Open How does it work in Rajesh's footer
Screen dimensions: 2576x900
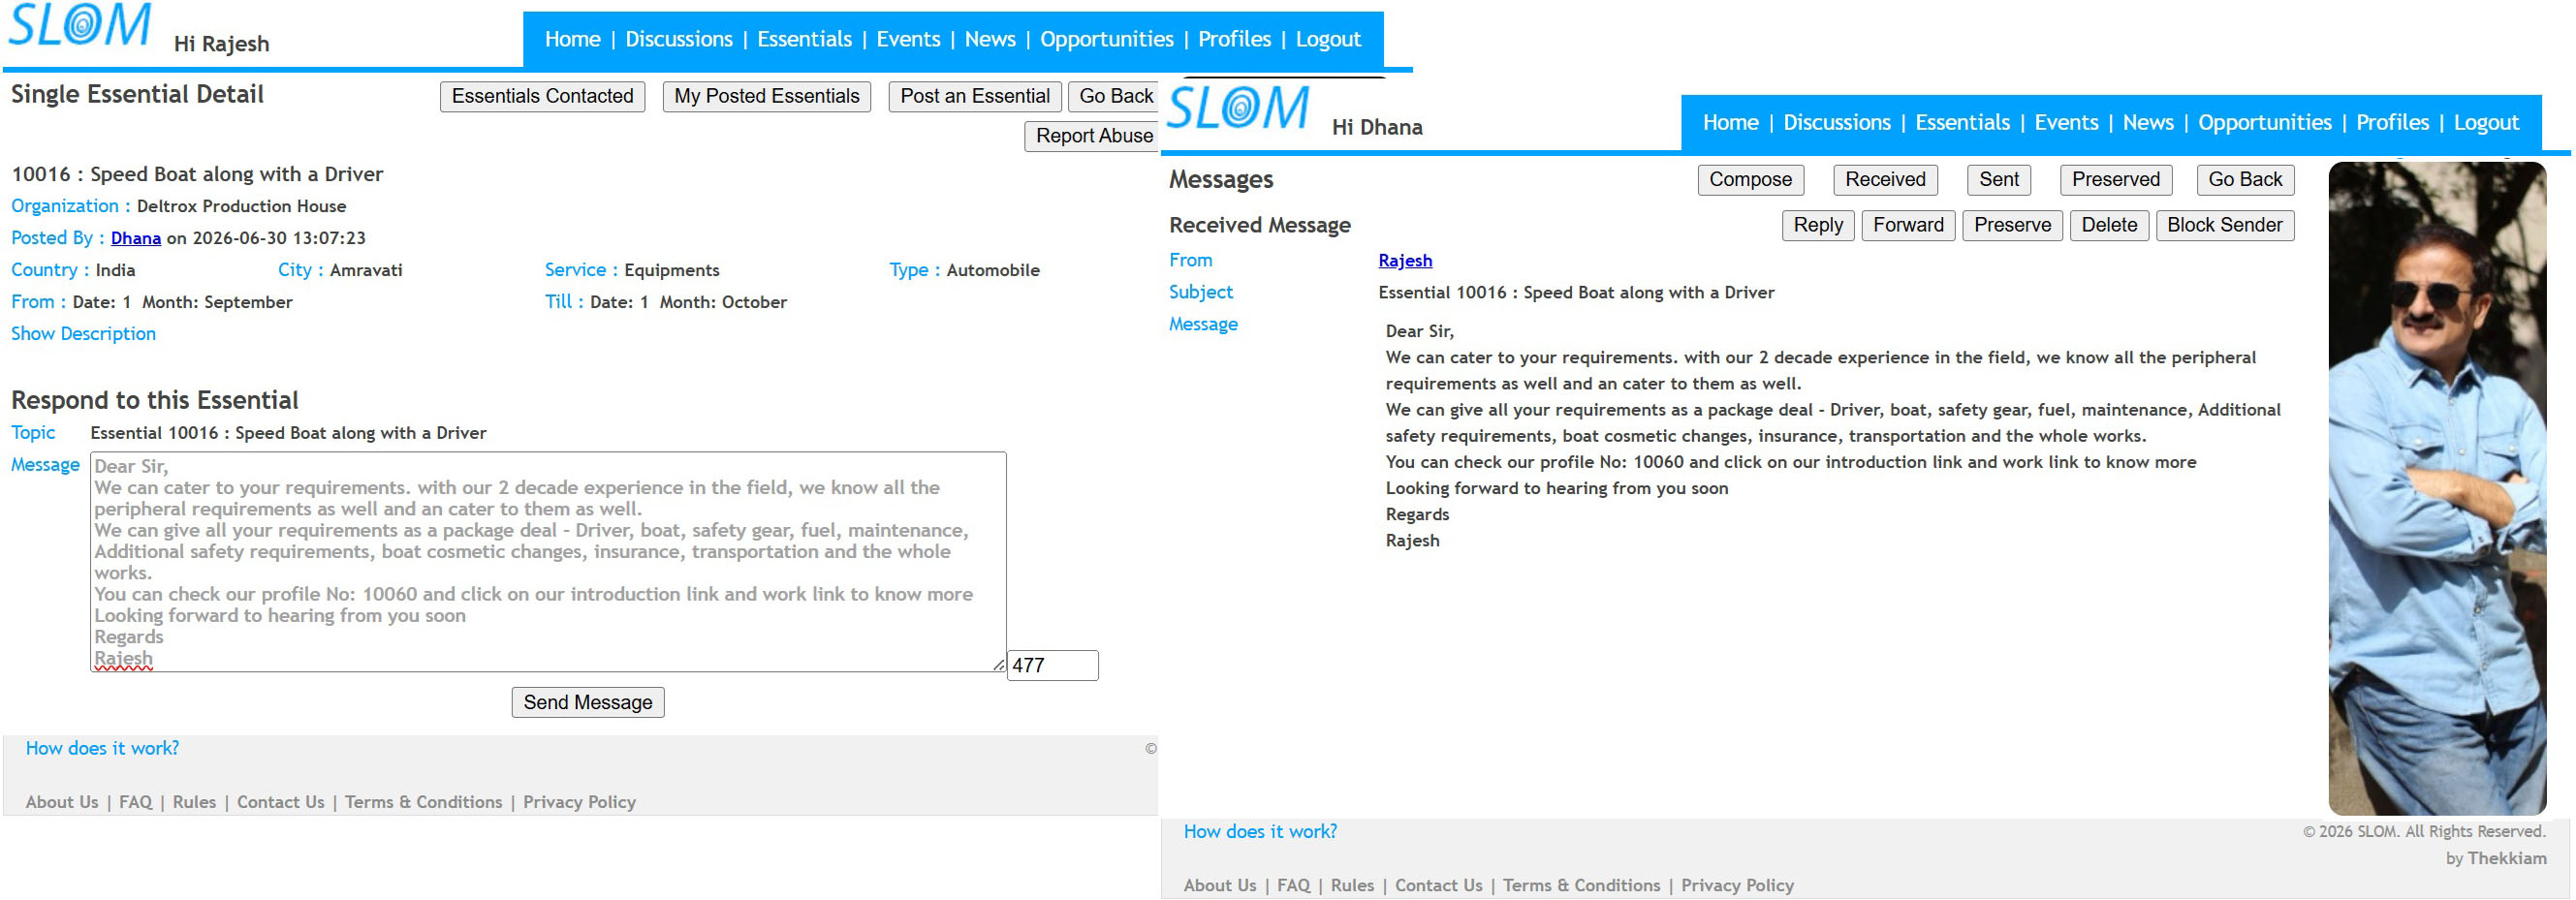click(102, 748)
